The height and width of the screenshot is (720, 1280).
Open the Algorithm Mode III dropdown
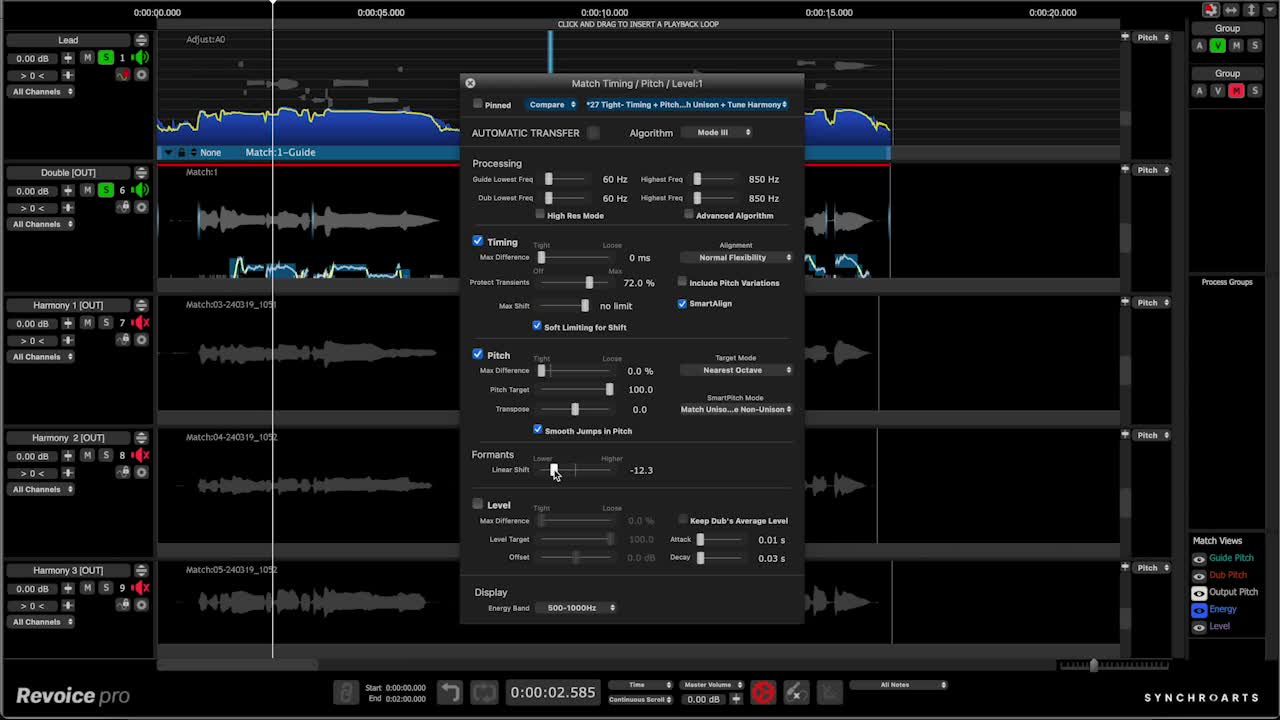[x=717, y=132]
